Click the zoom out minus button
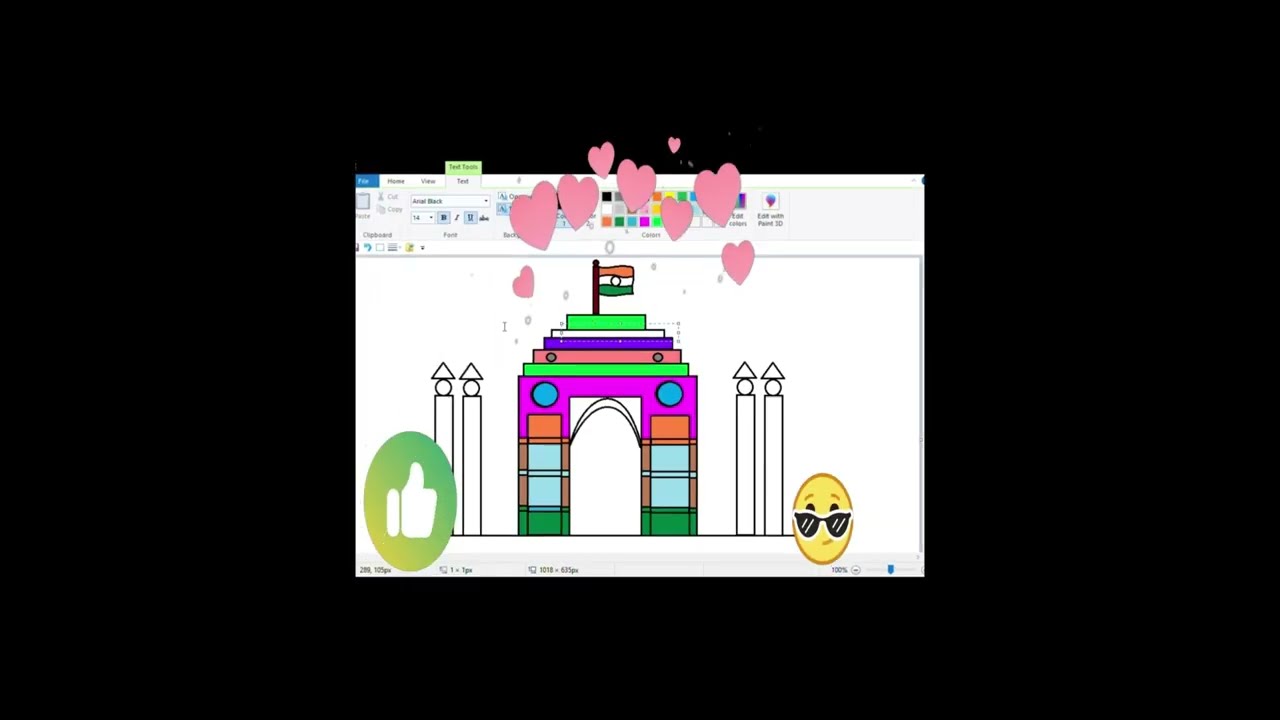 [855, 569]
